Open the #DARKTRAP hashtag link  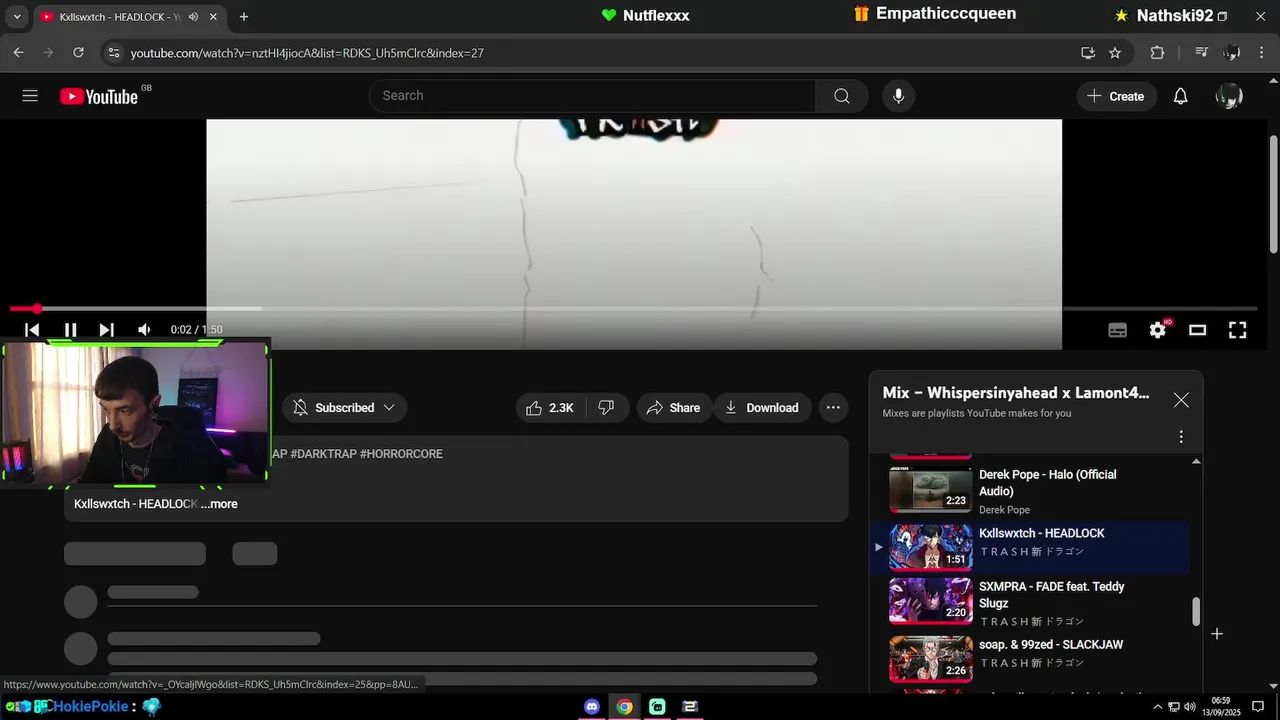point(323,454)
